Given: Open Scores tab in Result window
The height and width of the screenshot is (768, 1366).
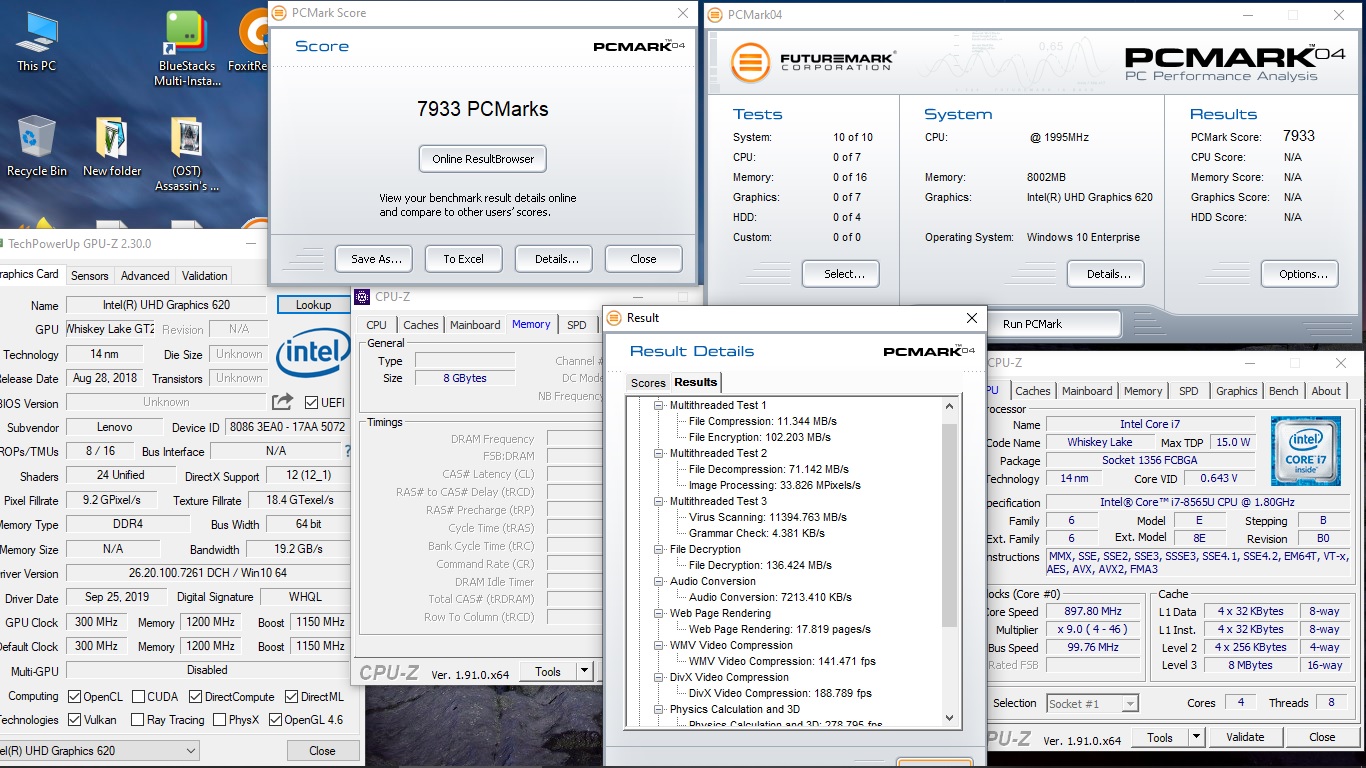Looking at the screenshot, I should pyautogui.click(x=648, y=383).
